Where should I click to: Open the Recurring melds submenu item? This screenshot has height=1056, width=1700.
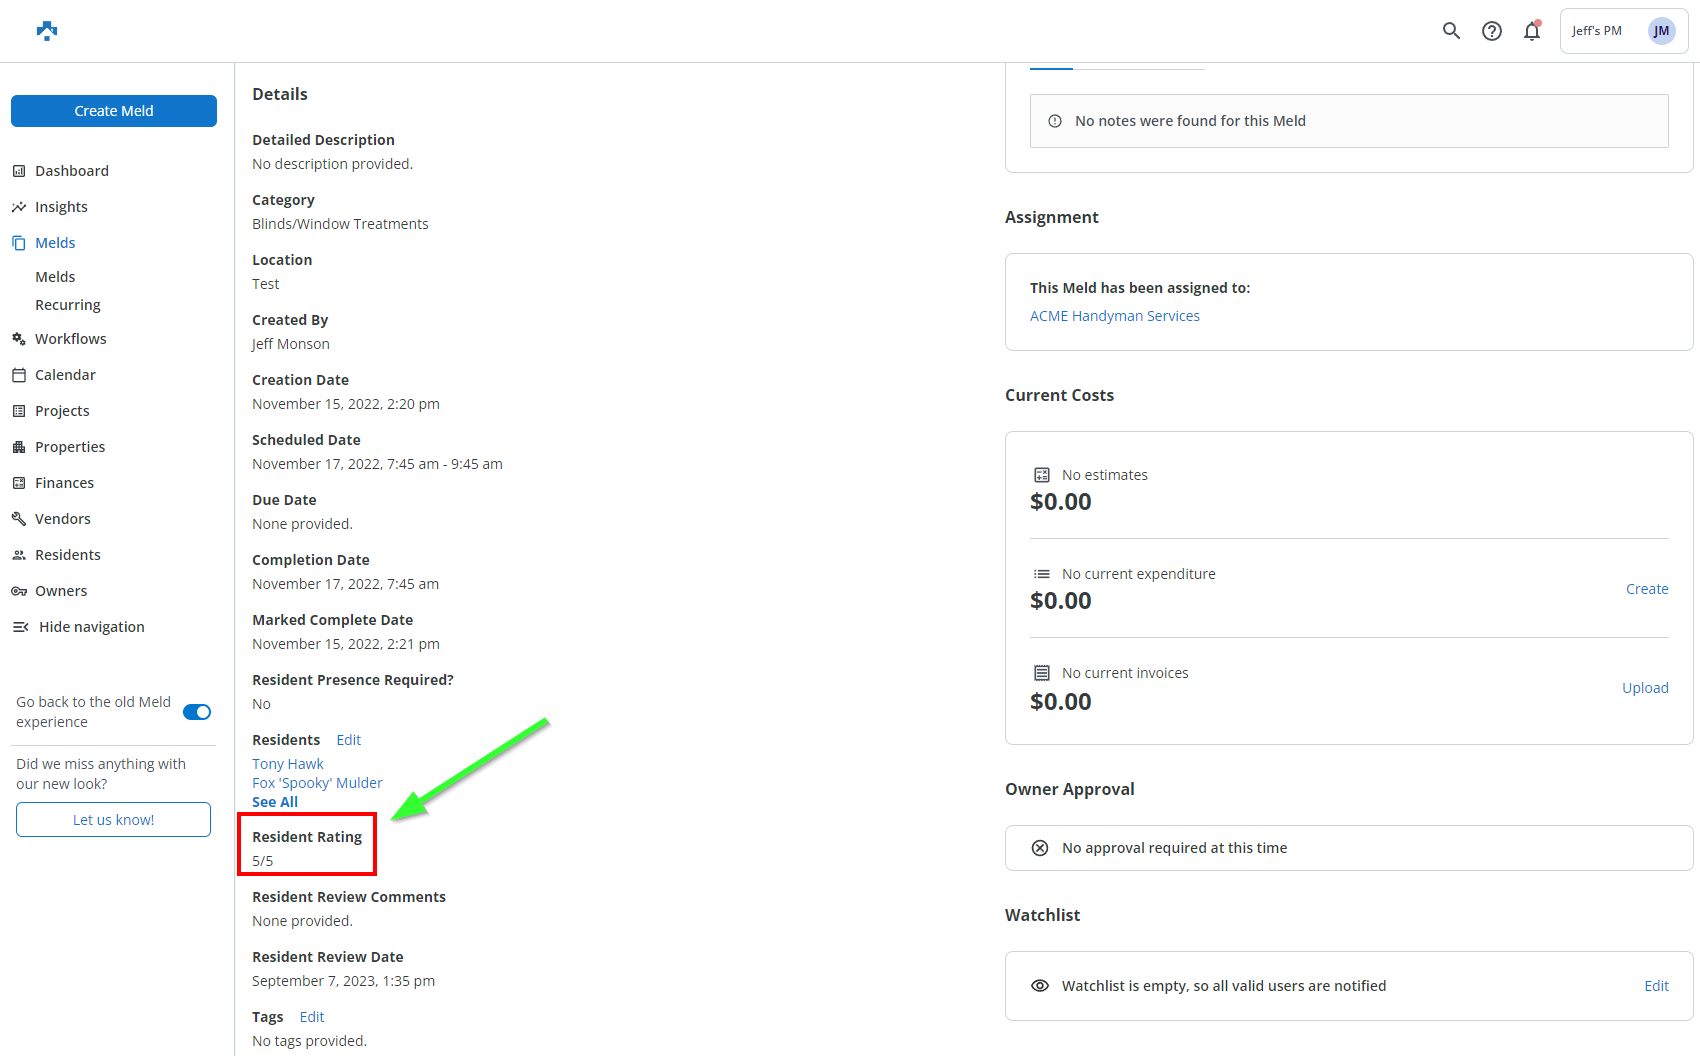pos(68,305)
